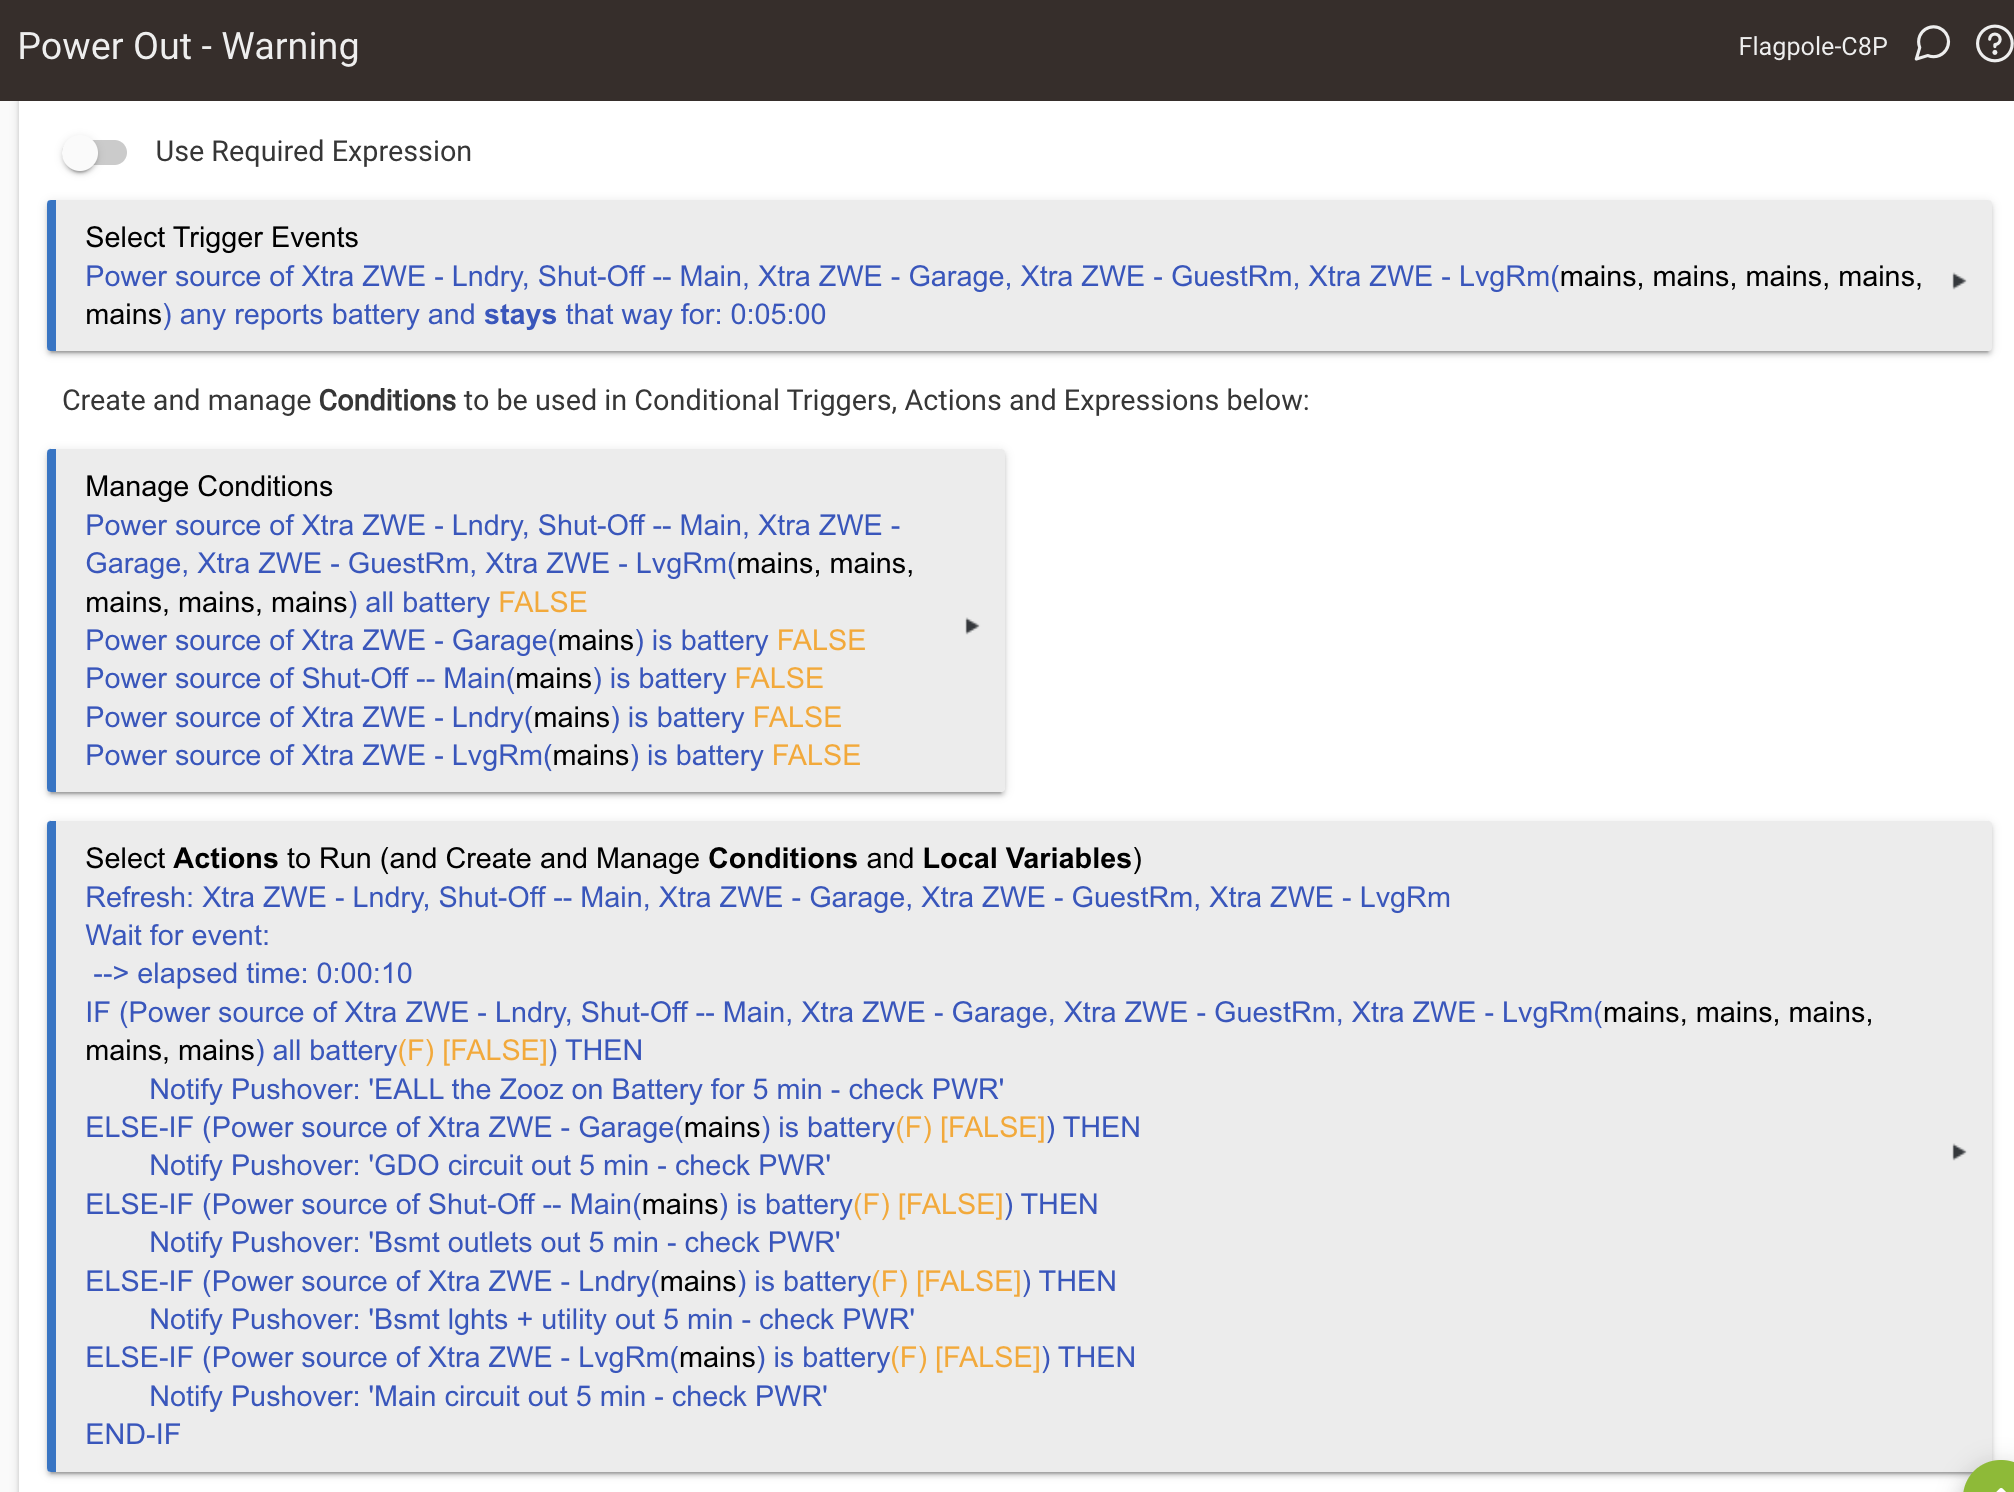The image size is (2014, 1492).
Task: Click condition 'Xtra ZWE - LvgRm(mains) is battery FALSE'
Action: tap(473, 755)
